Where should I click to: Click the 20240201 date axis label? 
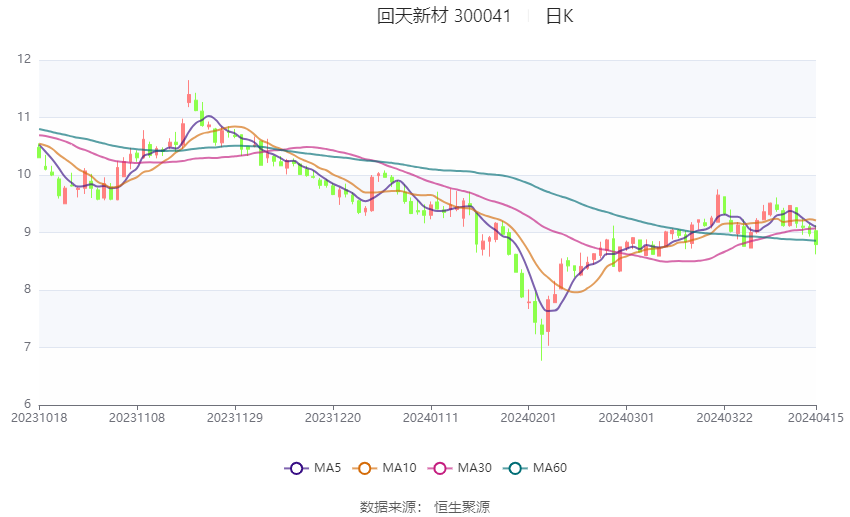528,418
